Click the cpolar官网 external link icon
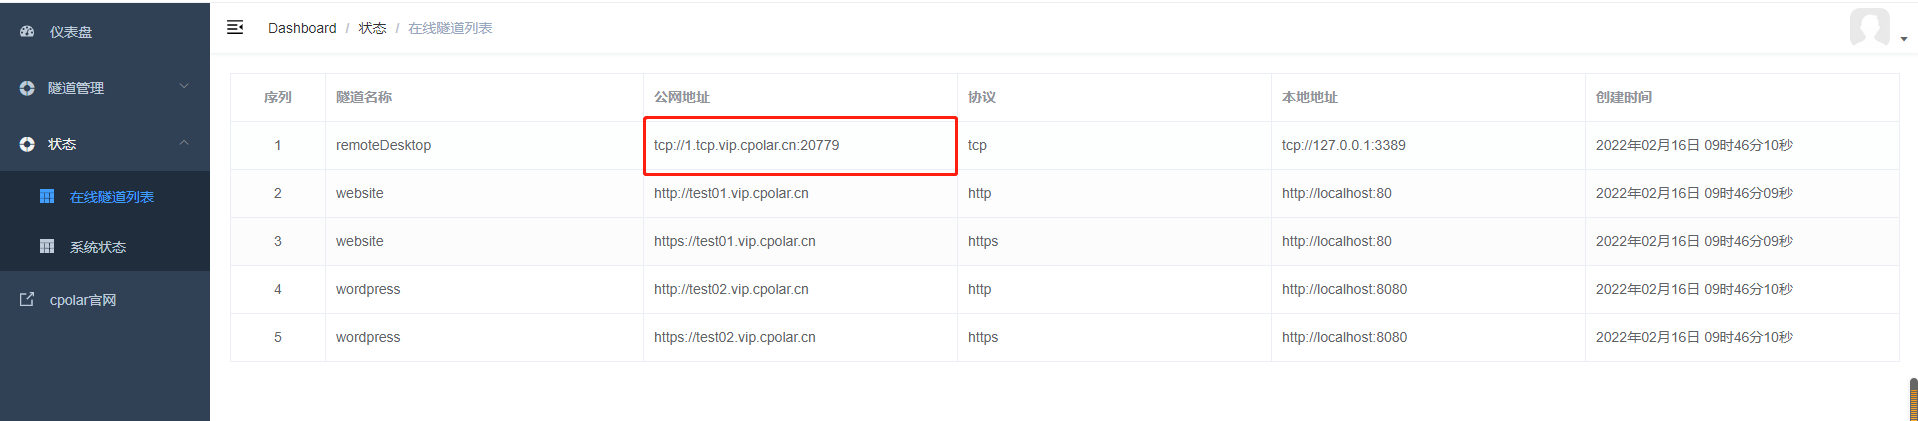 click(27, 299)
